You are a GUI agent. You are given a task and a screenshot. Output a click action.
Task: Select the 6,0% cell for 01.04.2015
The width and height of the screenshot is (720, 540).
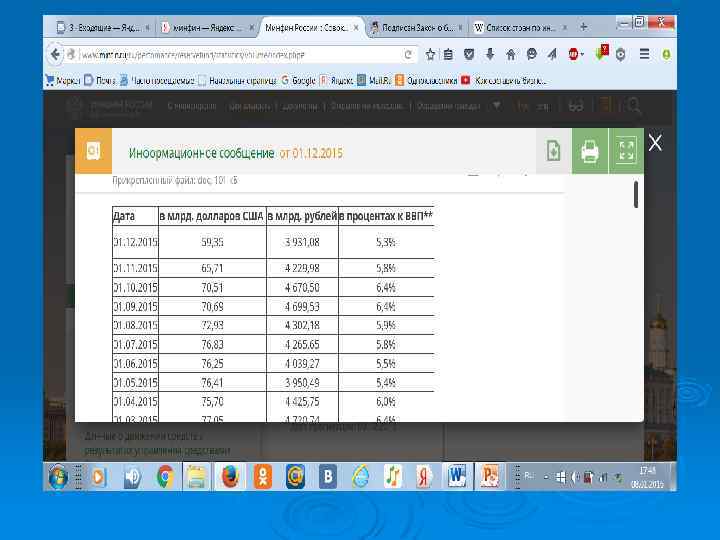(x=386, y=401)
